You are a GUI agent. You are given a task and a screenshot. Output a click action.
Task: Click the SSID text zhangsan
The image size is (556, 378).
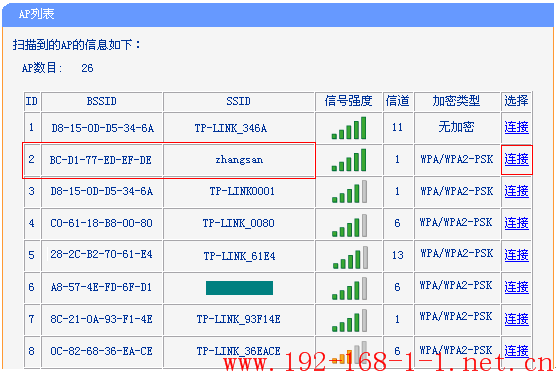click(239, 160)
